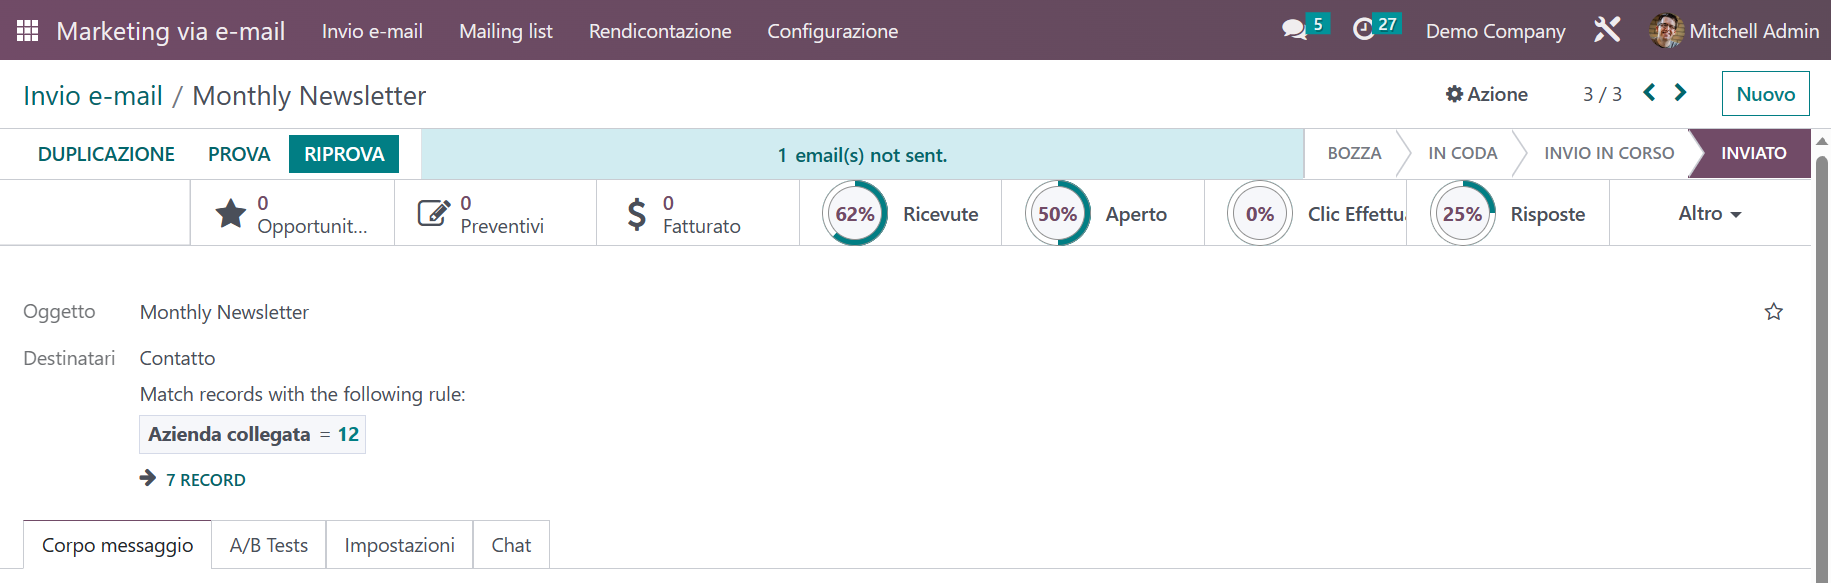
Task: Click the RIPROVA button
Action: [x=344, y=154]
